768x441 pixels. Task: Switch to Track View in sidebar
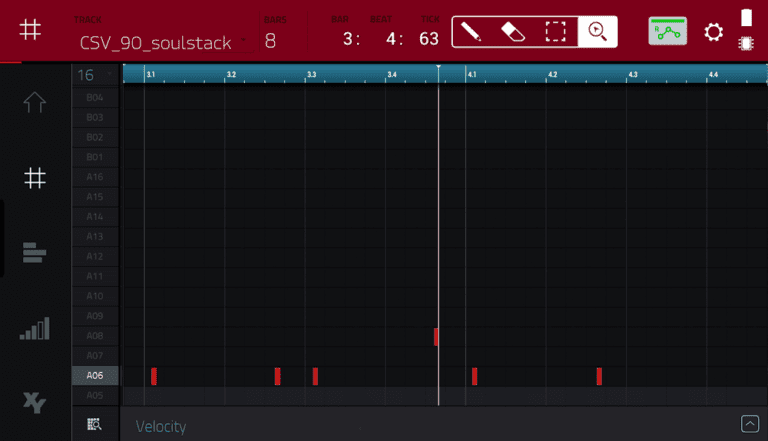coord(34,254)
